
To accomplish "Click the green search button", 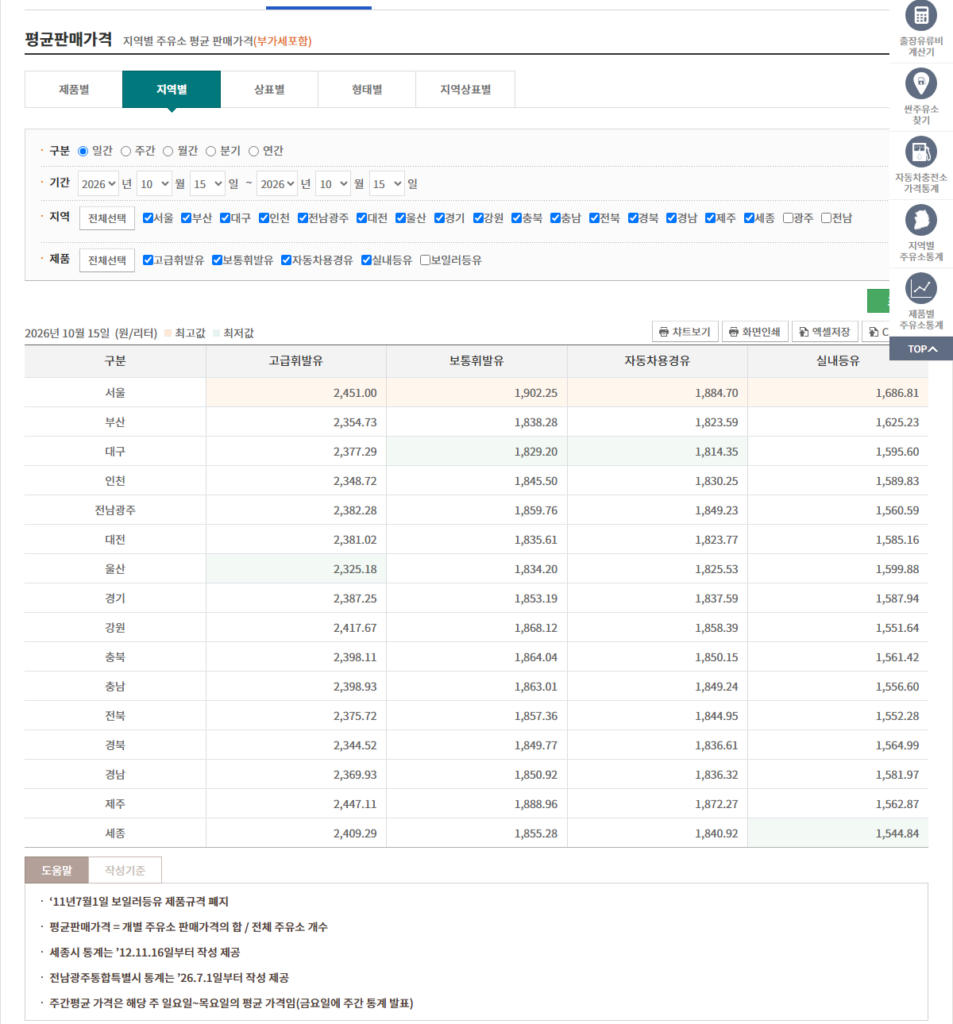I will 879,301.
